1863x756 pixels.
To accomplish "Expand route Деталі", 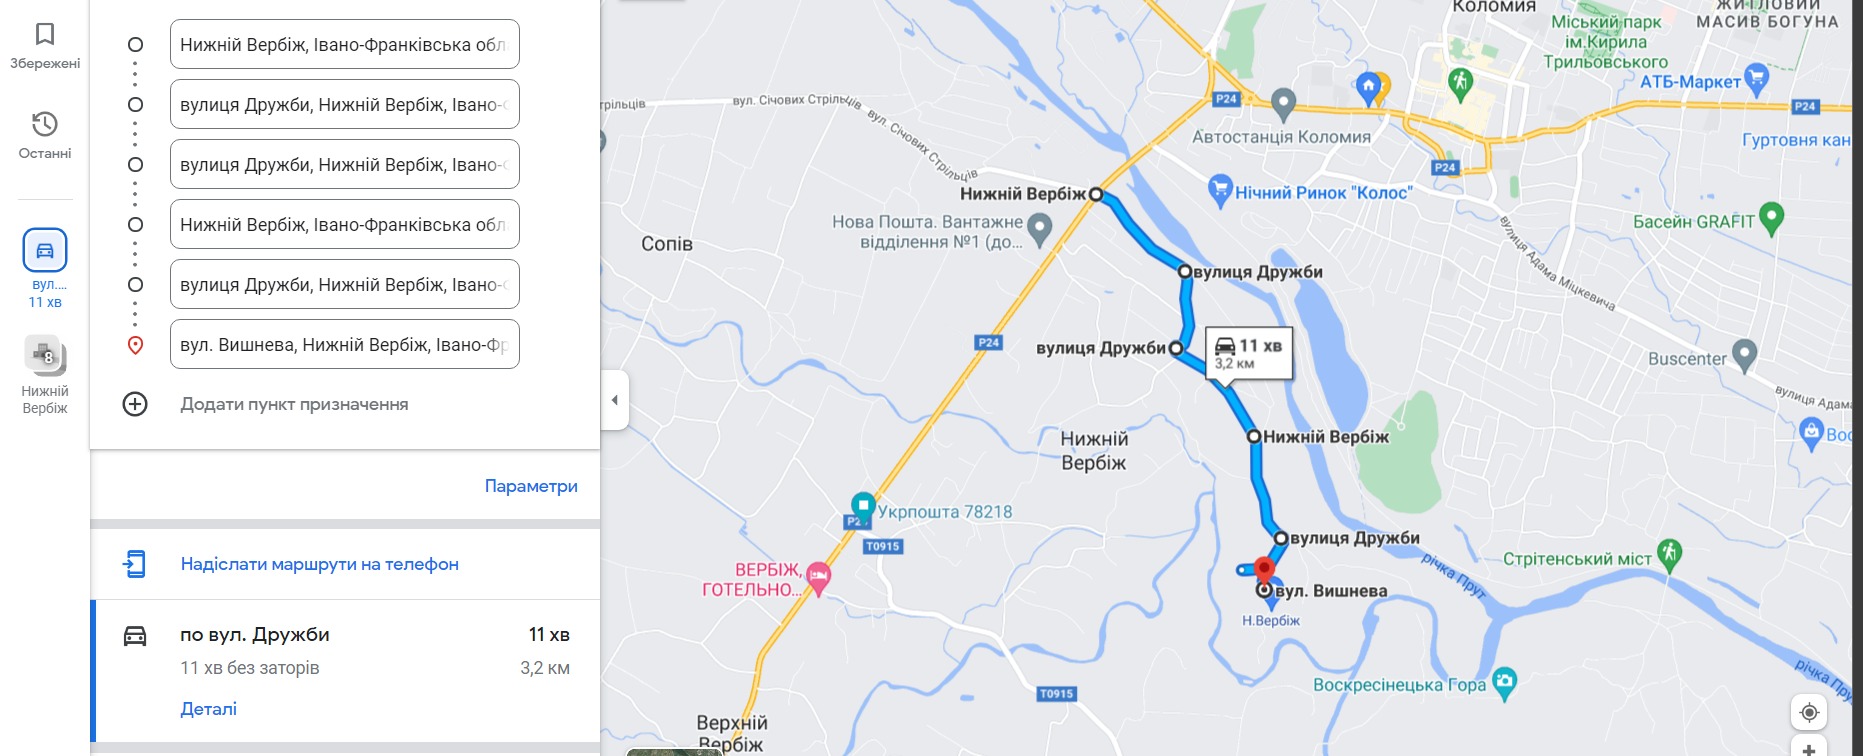I will pos(209,709).
